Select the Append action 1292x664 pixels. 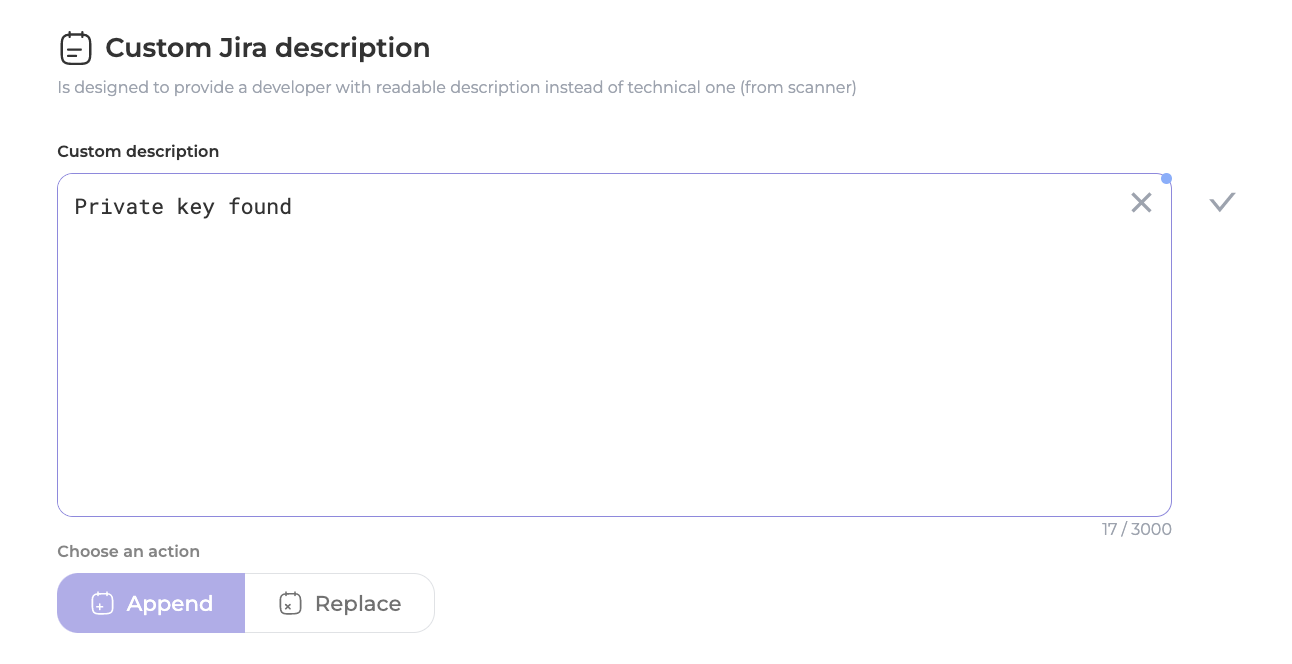151,603
